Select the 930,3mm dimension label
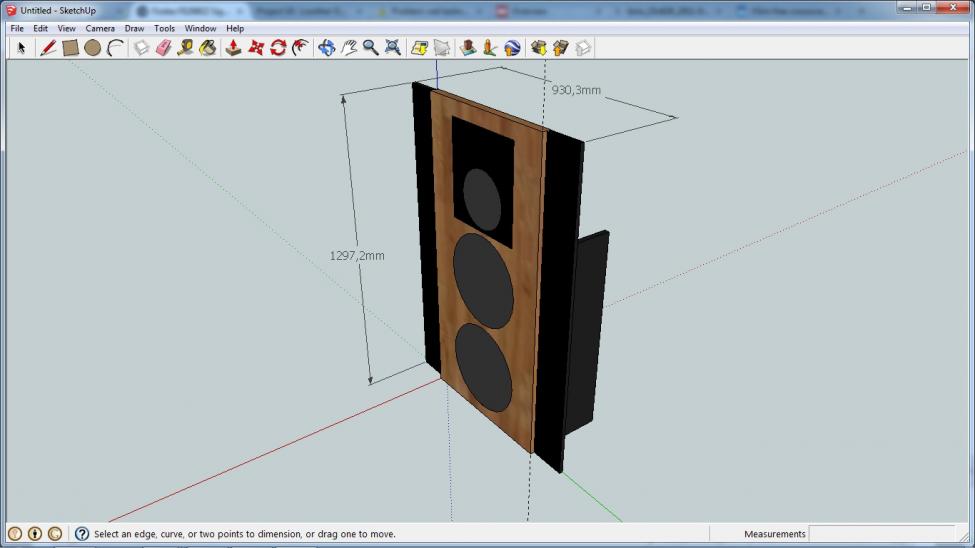The image size is (975, 548). tap(576, 90)
